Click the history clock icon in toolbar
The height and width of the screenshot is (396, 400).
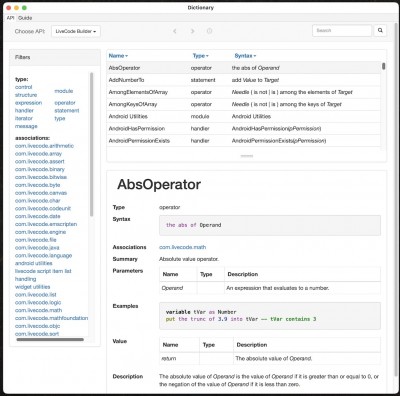(x=209, y=31)
